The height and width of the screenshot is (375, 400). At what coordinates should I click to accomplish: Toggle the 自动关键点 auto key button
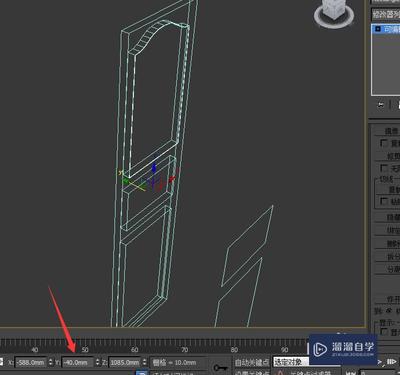tap(252, 362)
